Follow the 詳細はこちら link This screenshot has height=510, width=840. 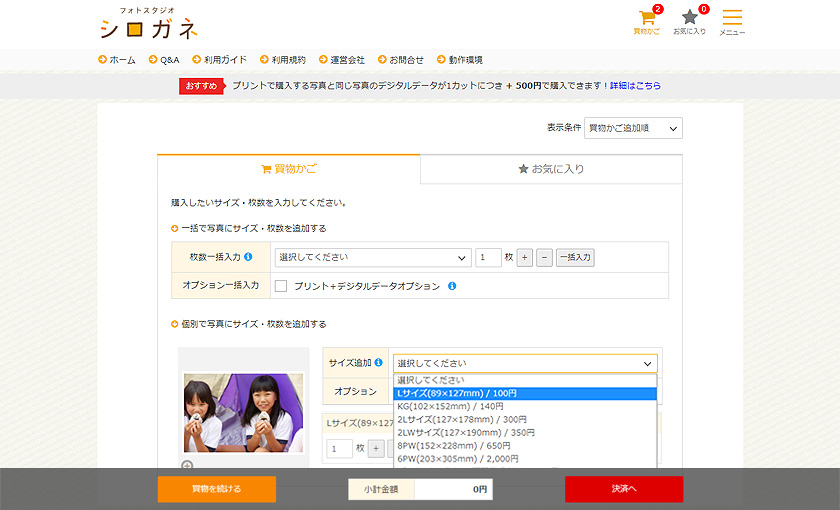635,86
